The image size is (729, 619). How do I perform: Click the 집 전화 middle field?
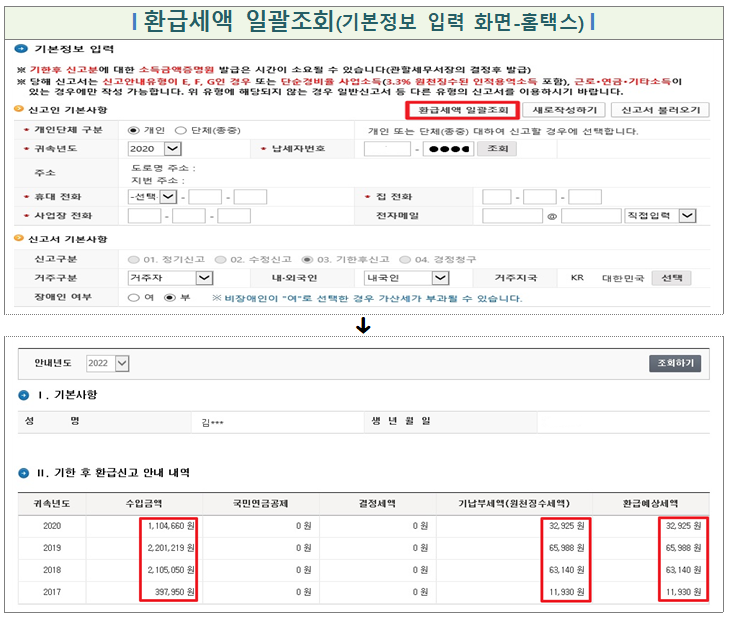[x=540, y=197]
